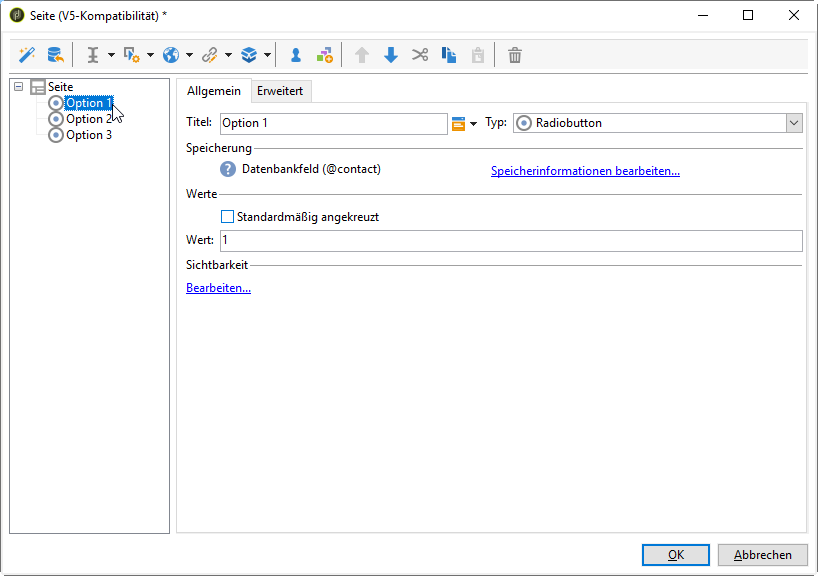
Task: Open the Bearbeiten visibility link
Action: click(x=219, y=288)
